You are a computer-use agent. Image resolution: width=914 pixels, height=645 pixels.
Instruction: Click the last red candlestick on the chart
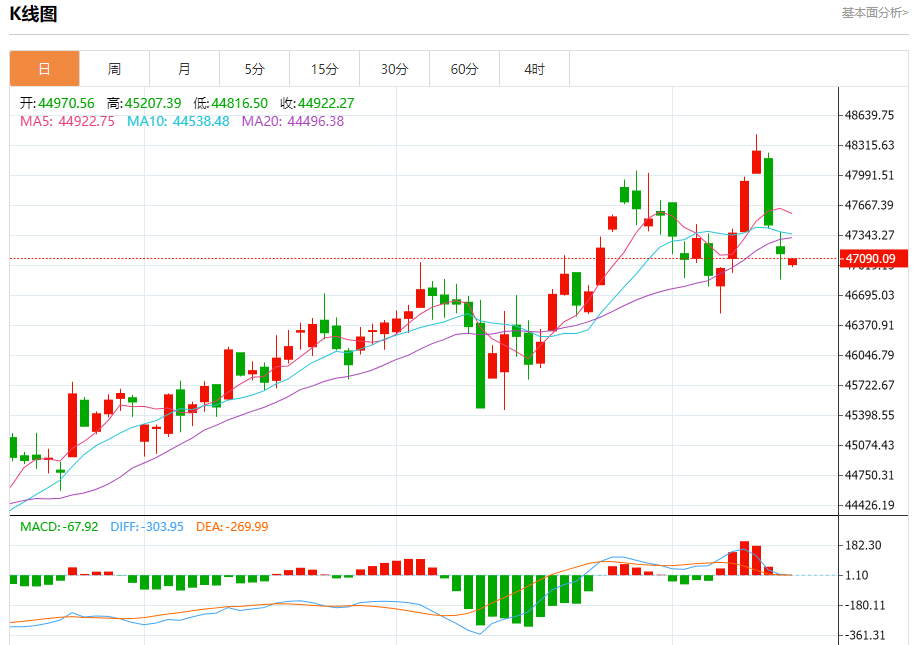click(792, 262)
